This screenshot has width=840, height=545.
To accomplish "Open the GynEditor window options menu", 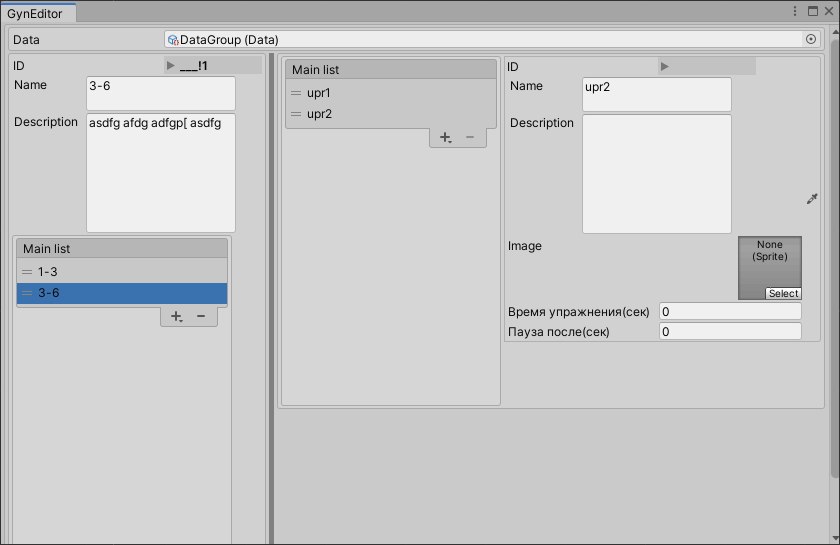I will [x=795, y=11].
